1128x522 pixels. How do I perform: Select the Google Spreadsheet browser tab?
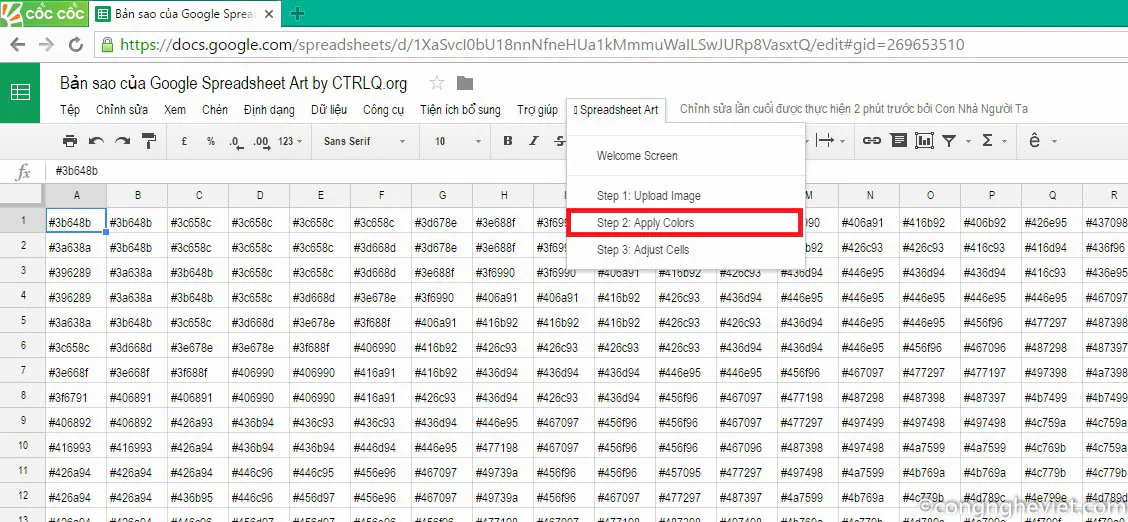point(186,14)
